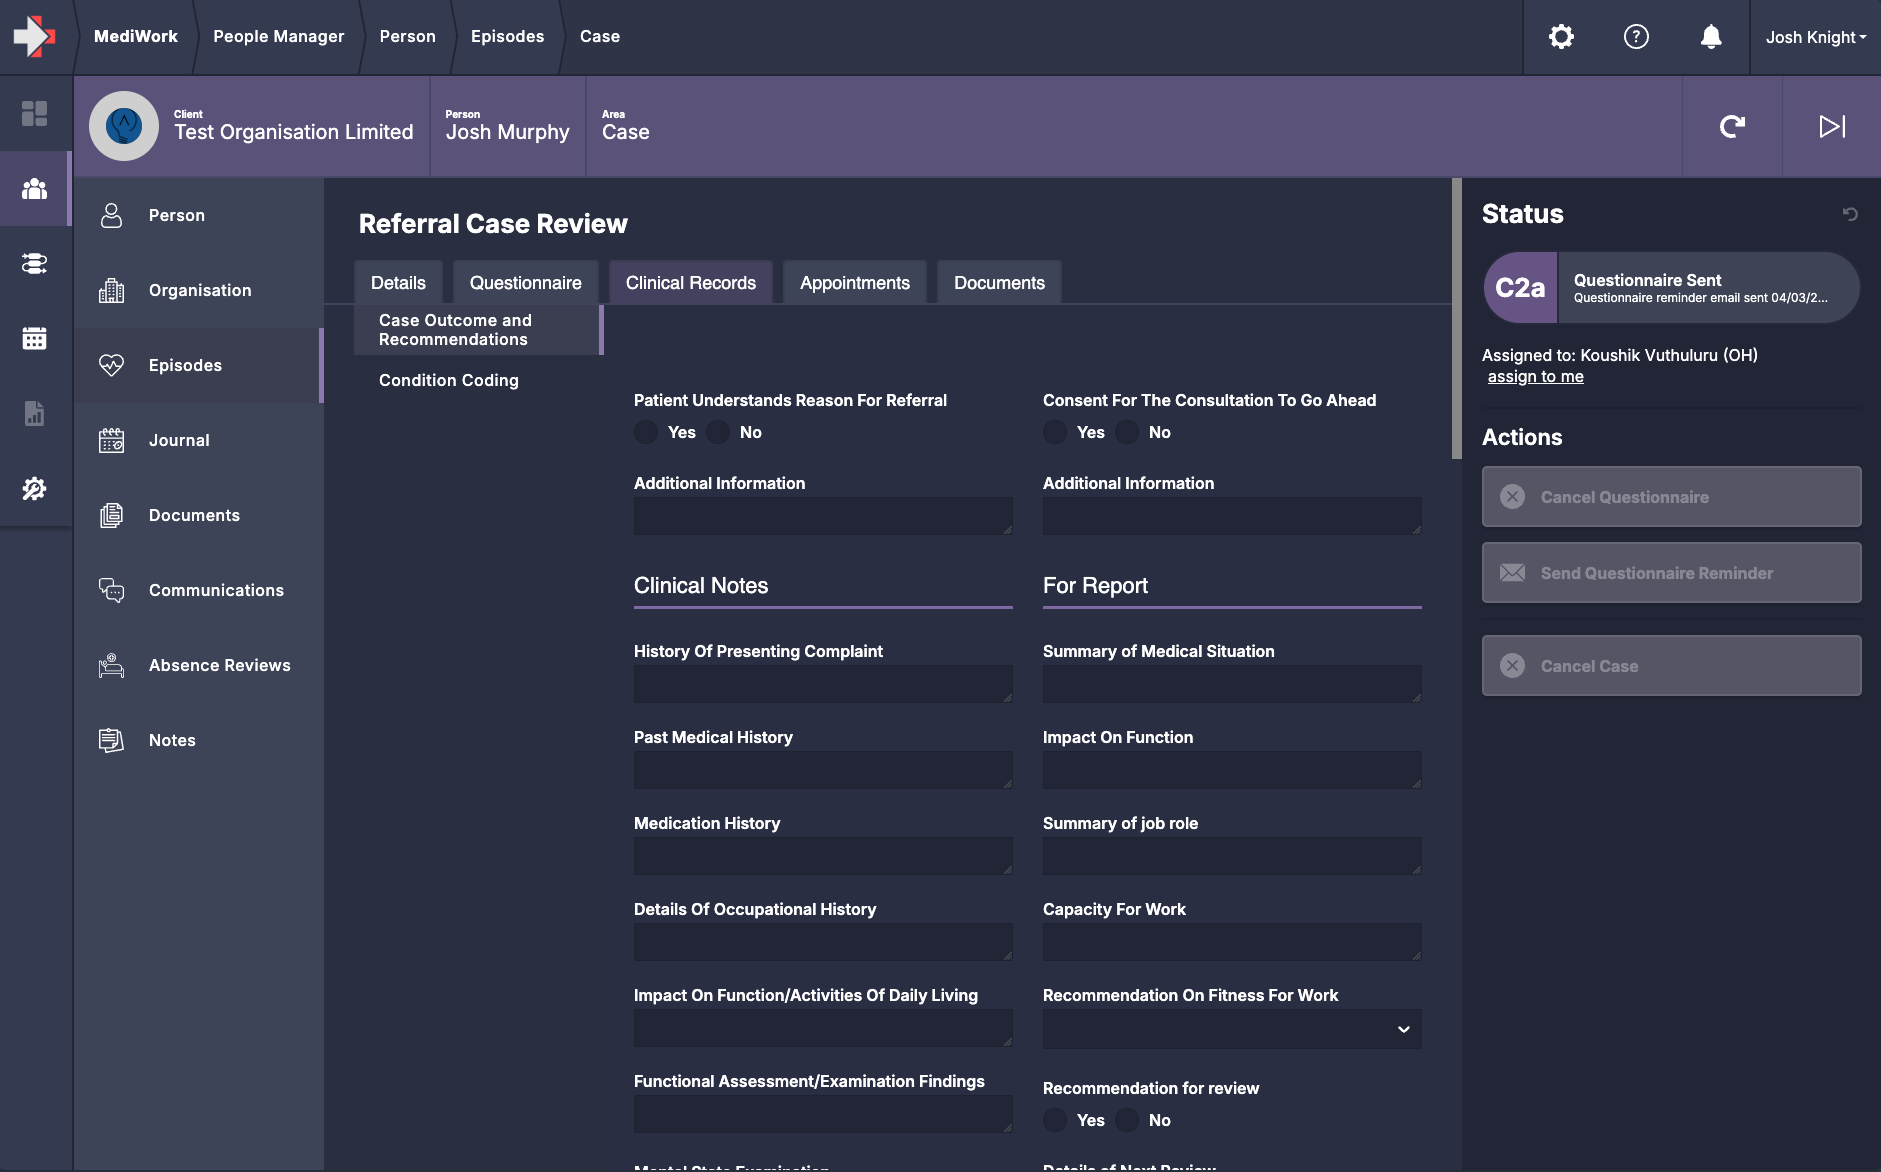Select Condition Coding section

448,380
